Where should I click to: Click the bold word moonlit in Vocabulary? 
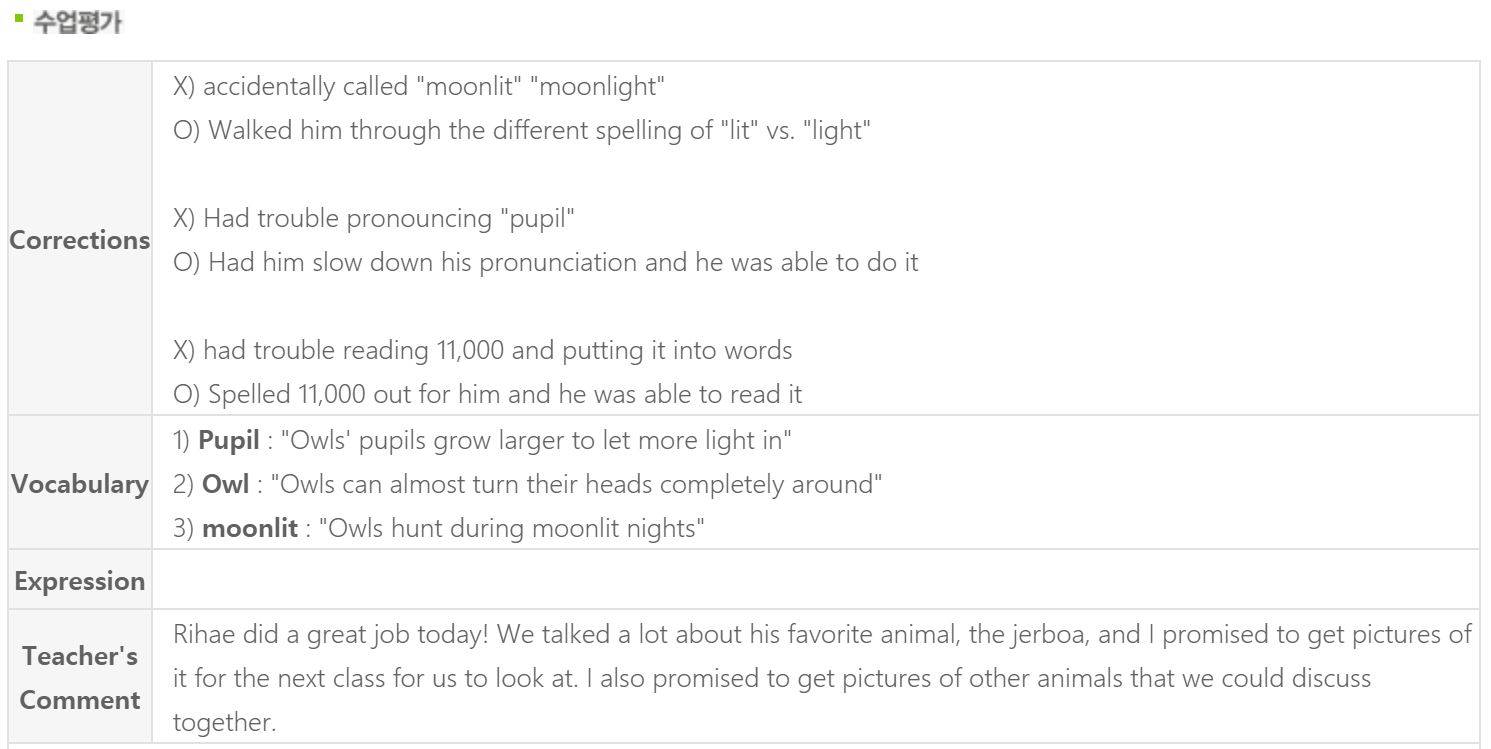pos(250,528)
